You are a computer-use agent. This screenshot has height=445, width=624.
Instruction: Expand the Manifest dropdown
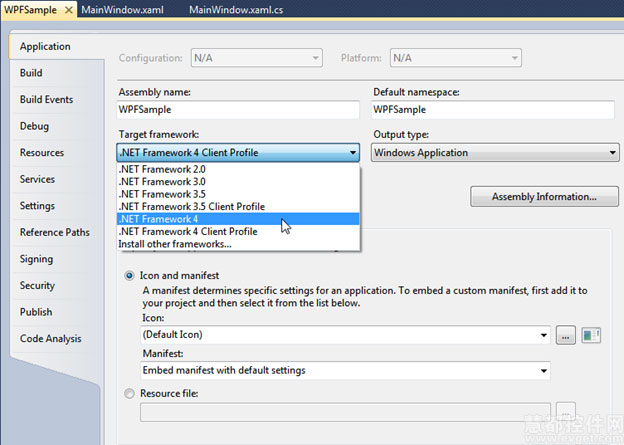point(544,371)
